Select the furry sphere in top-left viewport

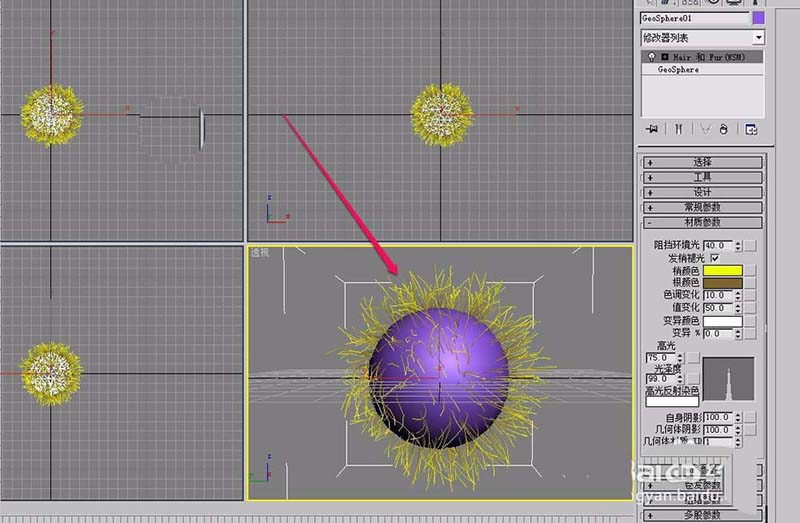click(x=52, y=114)
